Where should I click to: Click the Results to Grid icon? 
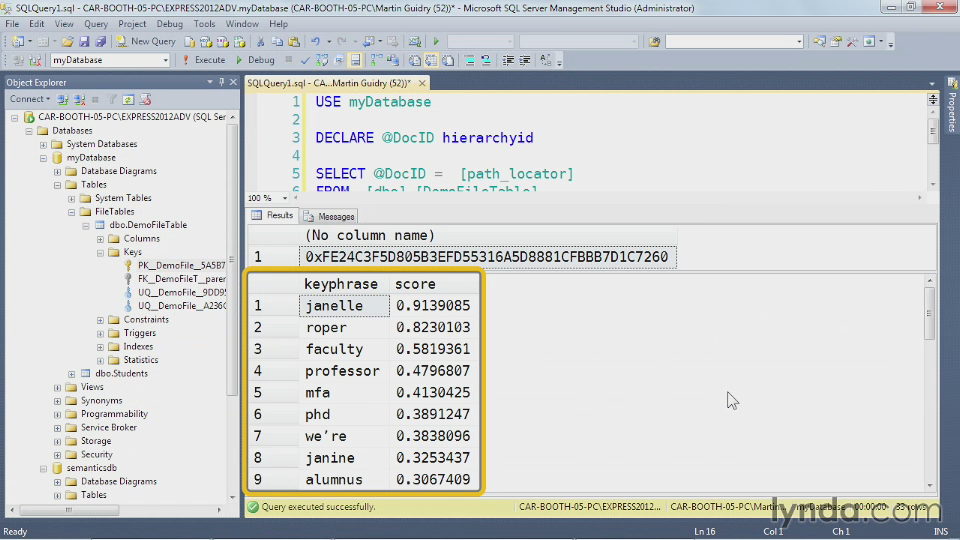point(432,60)
